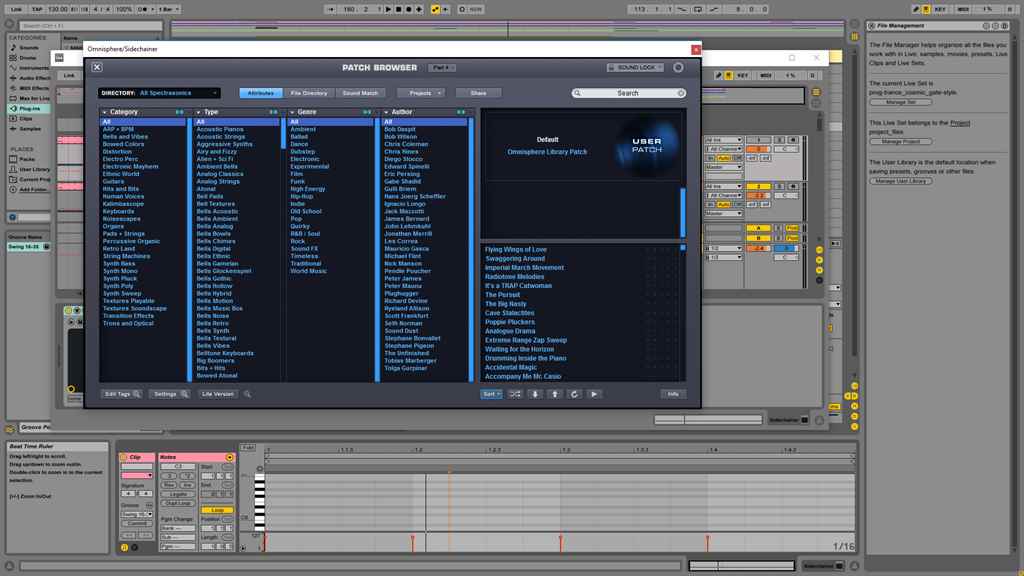Screen dimensions: 1024x576
Task: Click the patch info pane scrollbar
Action: [683, 212]
